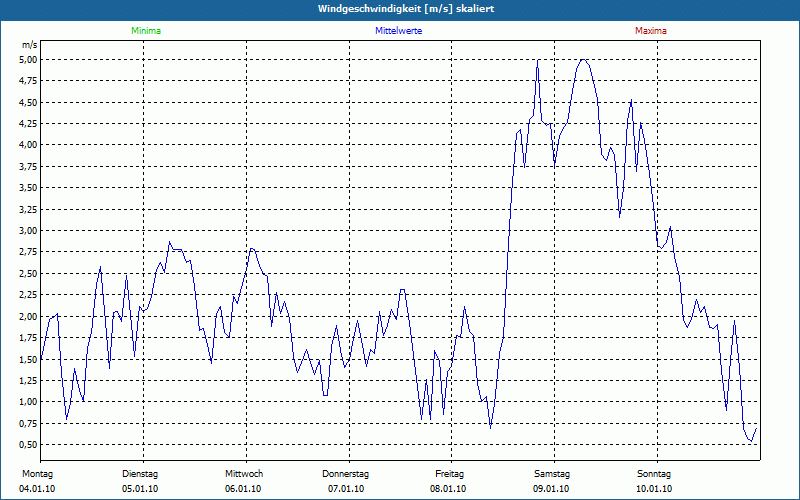This screenshot has height=500, width=800.
Task: Click the 0,50 y-axis value
Action: 29,444
